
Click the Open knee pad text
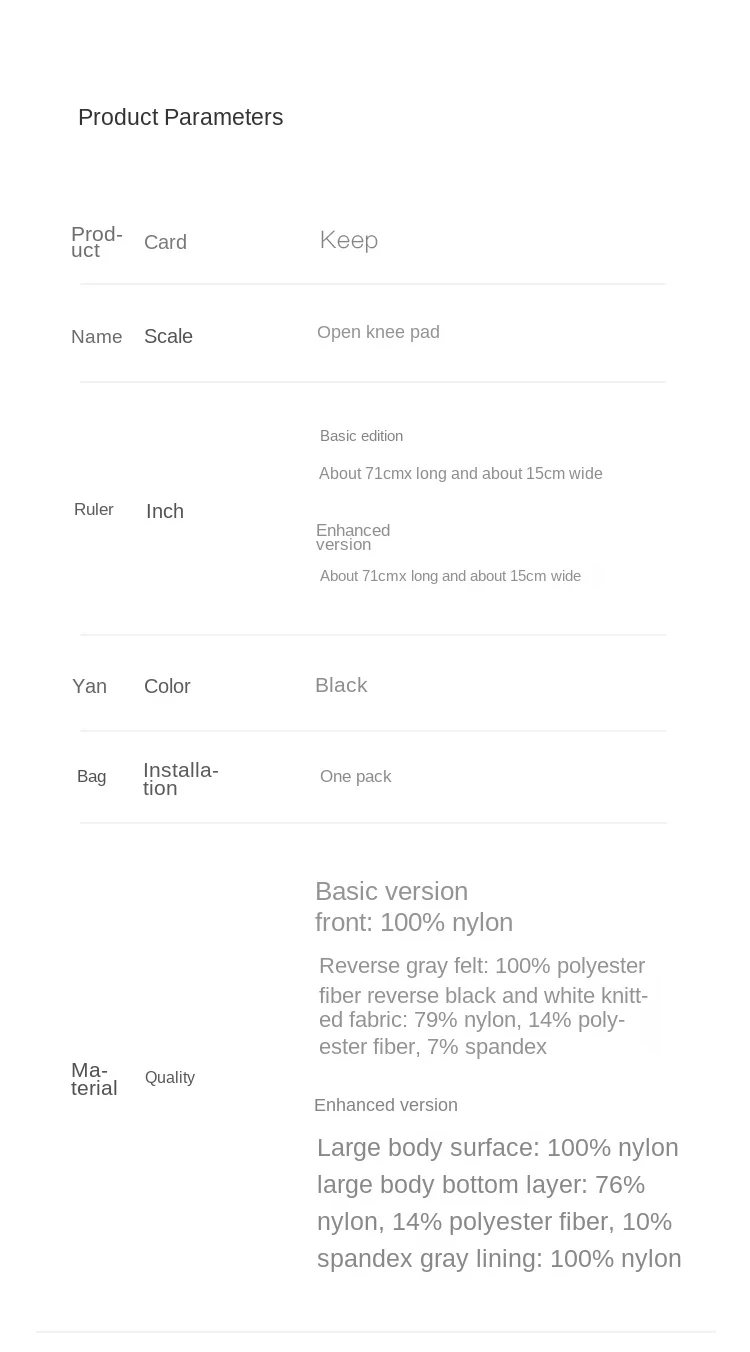378,332
